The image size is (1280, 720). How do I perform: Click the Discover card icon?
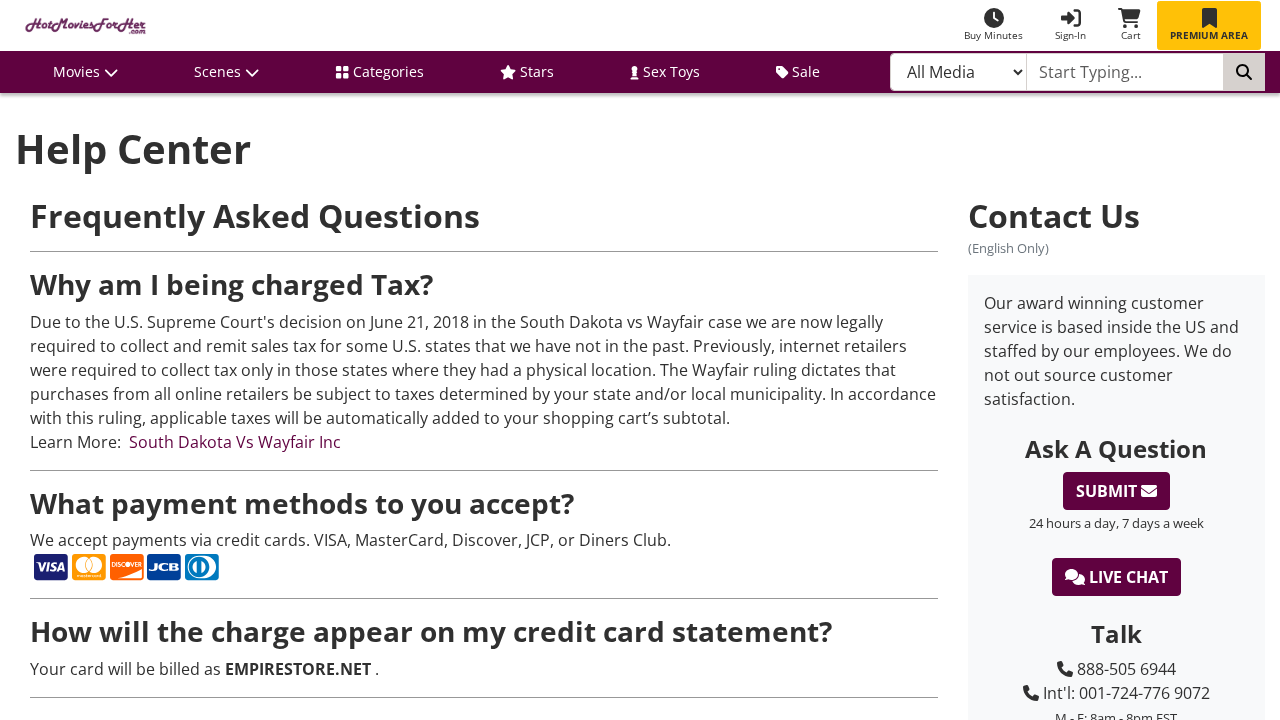point(127,567)
